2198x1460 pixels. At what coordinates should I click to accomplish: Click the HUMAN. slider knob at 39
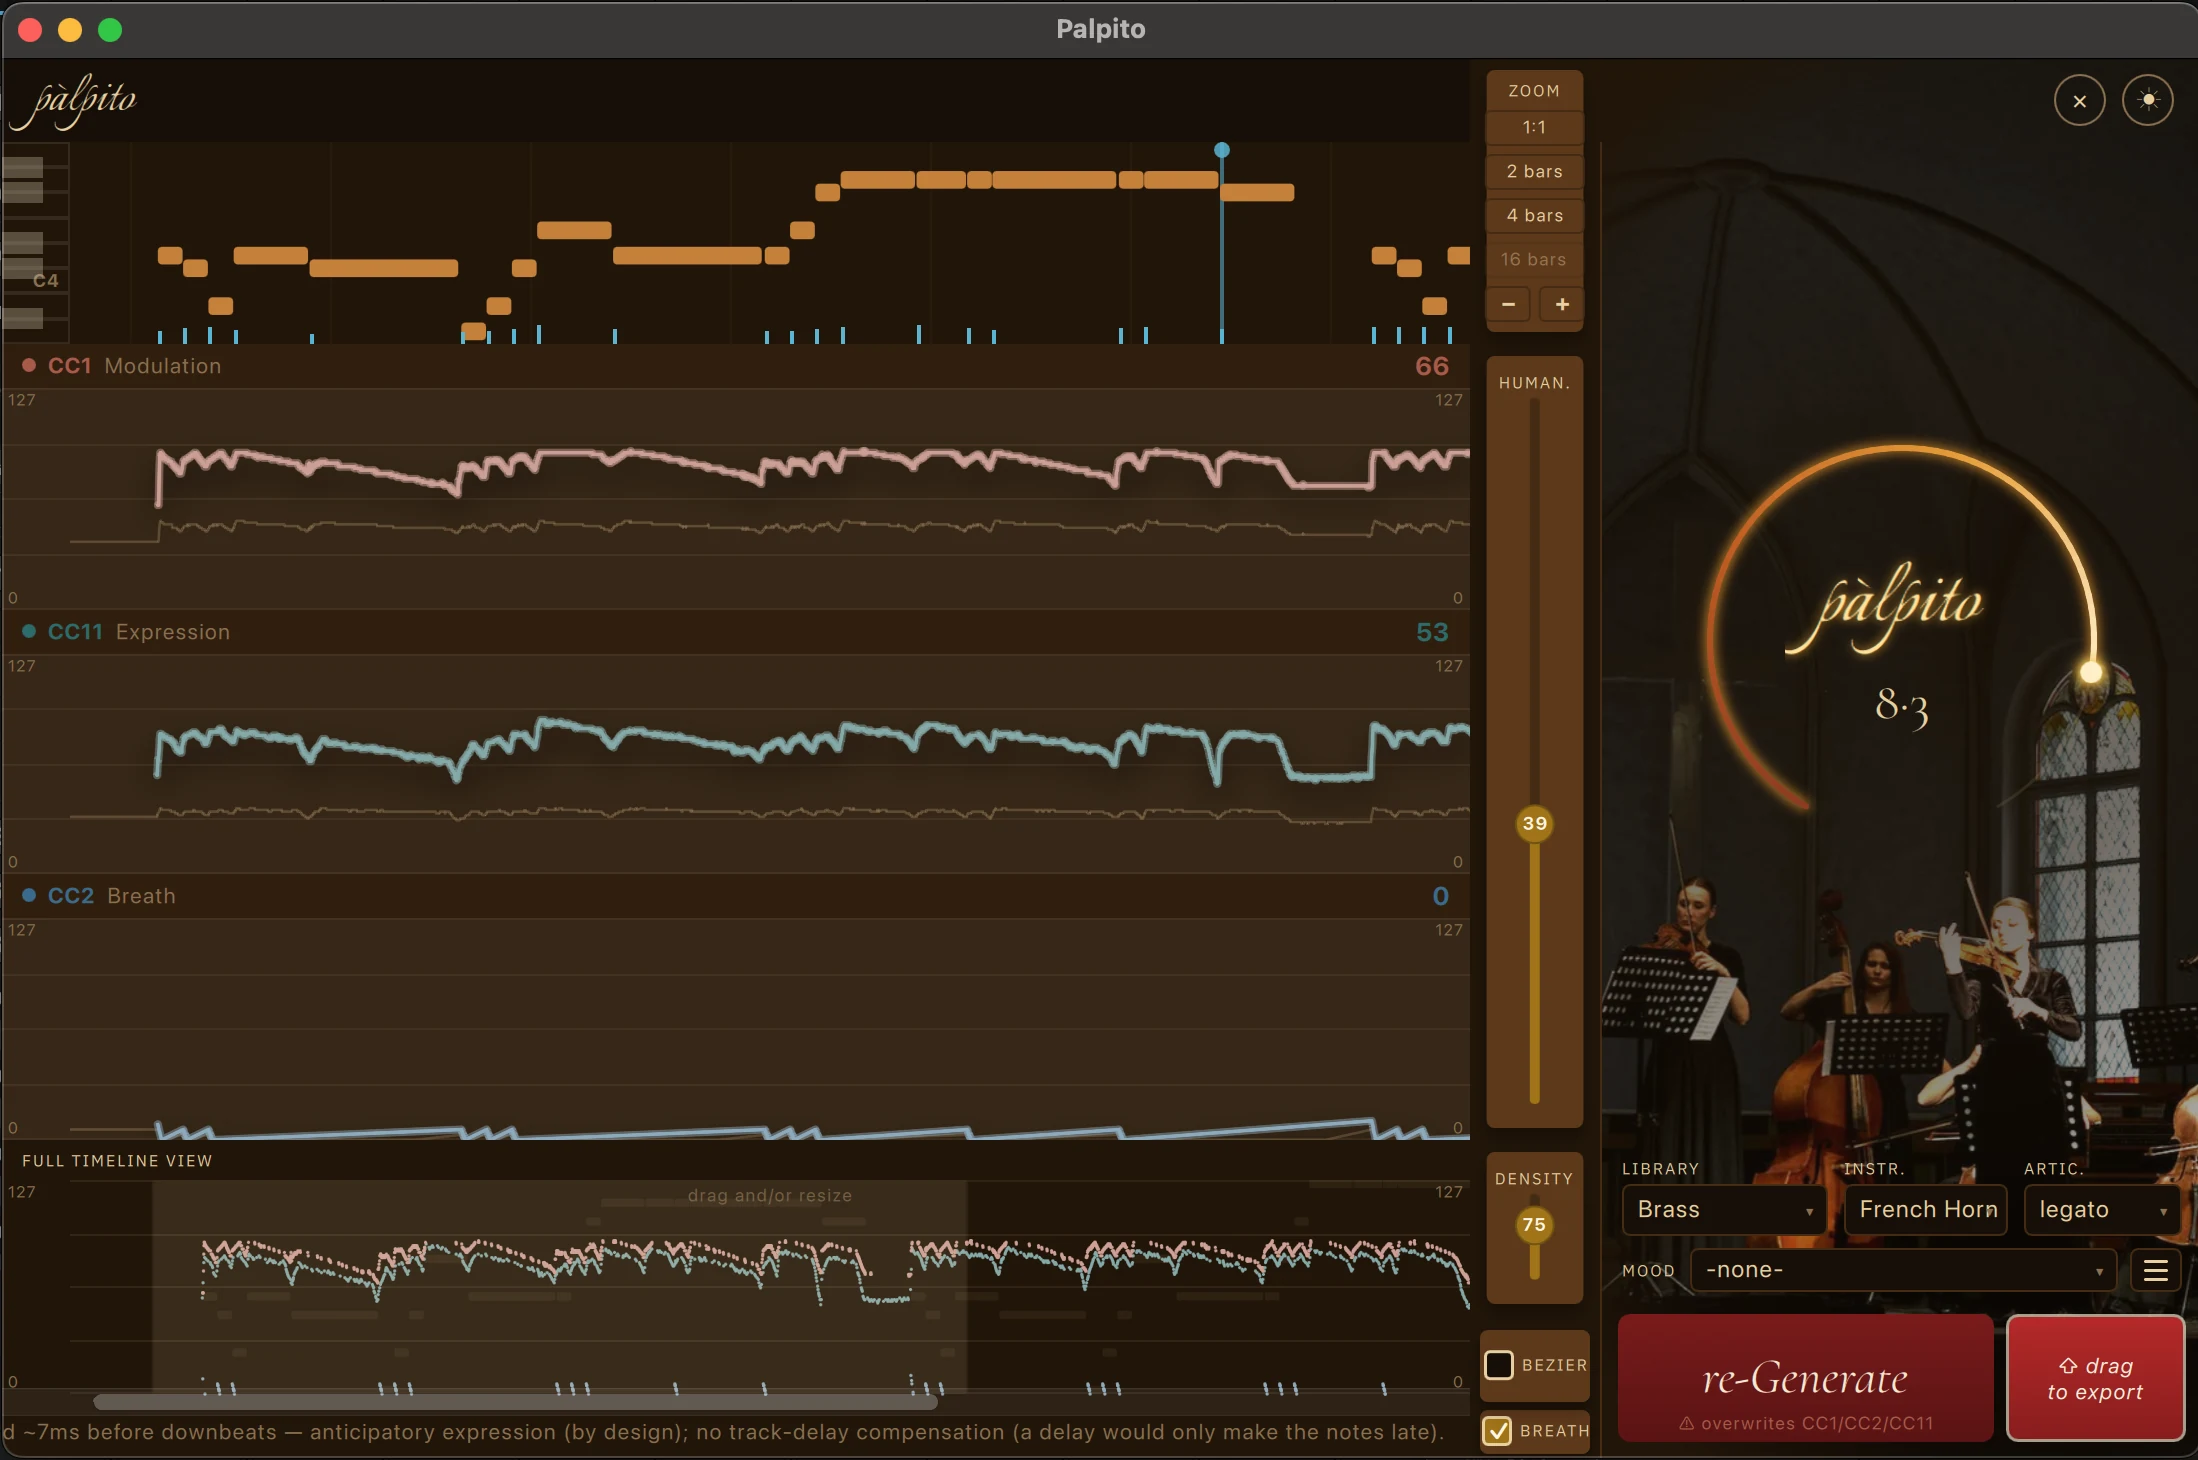[1534, 823]
